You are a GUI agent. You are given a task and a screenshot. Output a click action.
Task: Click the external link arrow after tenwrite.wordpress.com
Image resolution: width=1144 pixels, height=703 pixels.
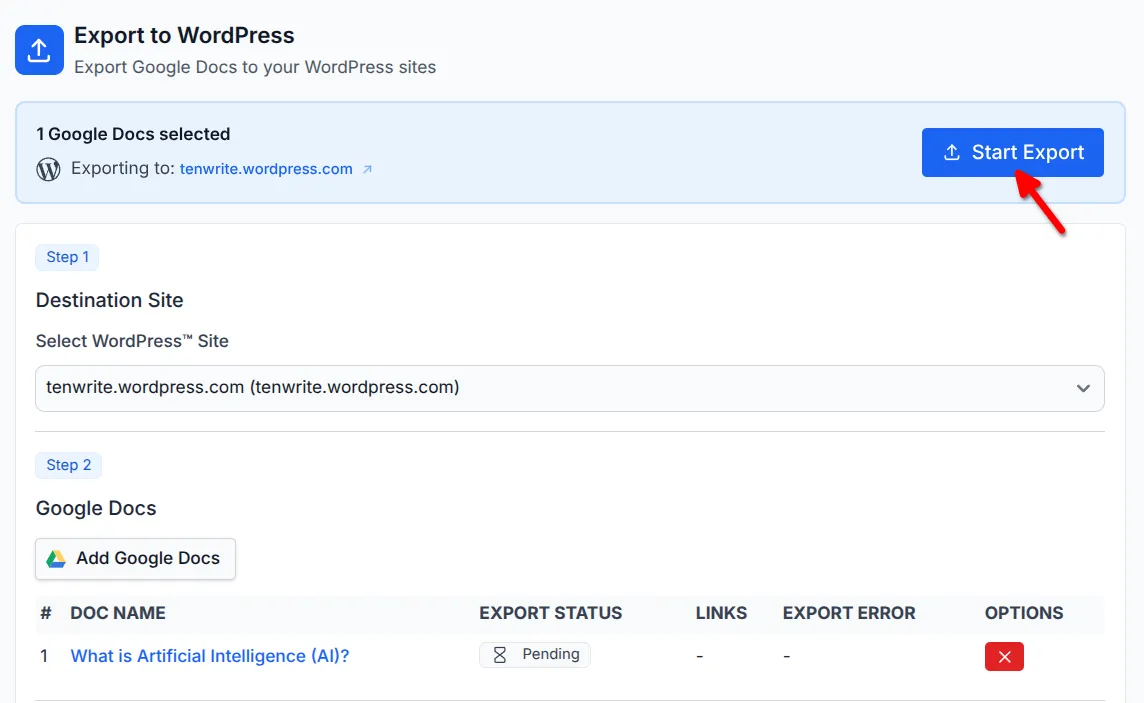click(367, 168)
